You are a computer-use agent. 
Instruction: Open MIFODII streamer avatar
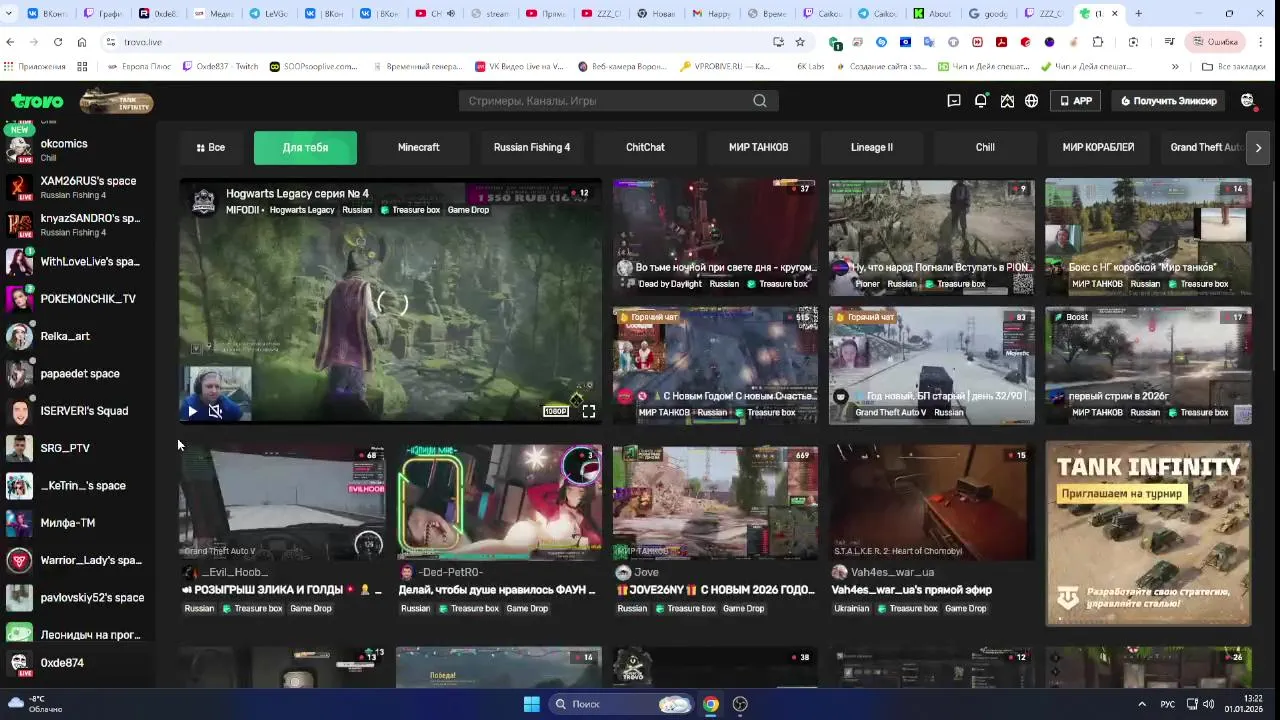pyautogui.click(x=203, y=201)
